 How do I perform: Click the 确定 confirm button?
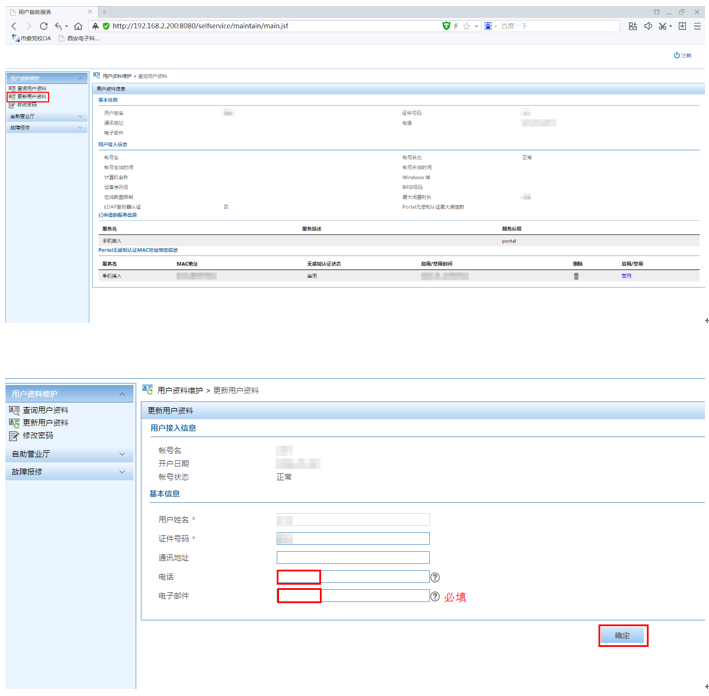point(622,636)
